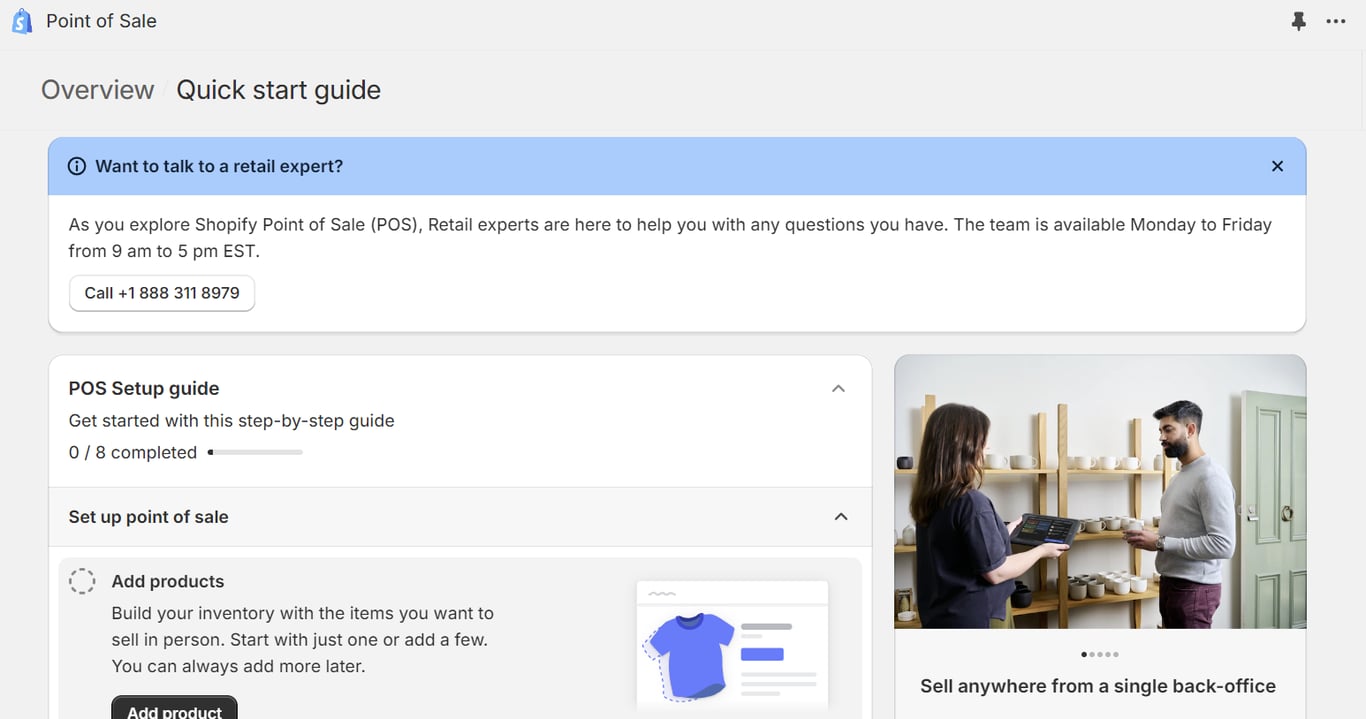Click the Shopify logo icon
Screen dimensions: 1366x719
tap(21, 20)
